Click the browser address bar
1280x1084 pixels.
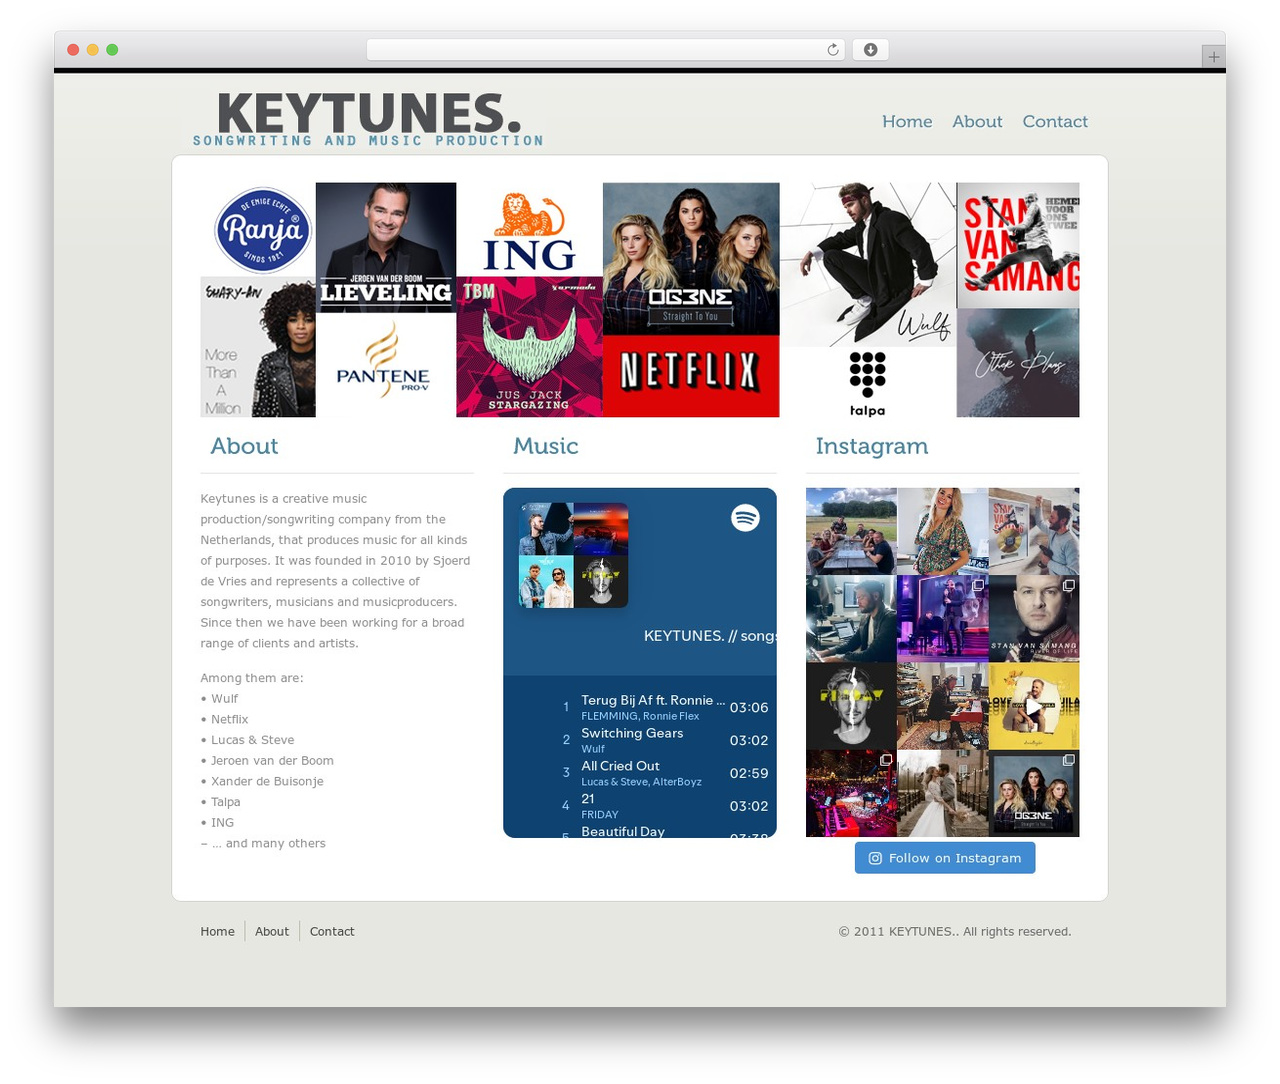click(x=606, y=50)
